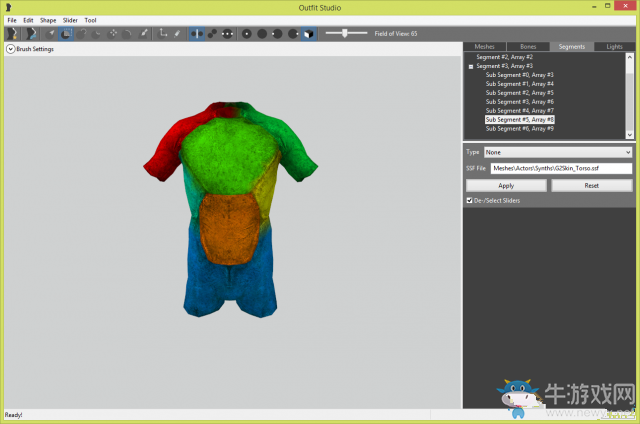This screenshot has width=640, height=424.
Task: Click the left side view icon
Action: (278, 34)
